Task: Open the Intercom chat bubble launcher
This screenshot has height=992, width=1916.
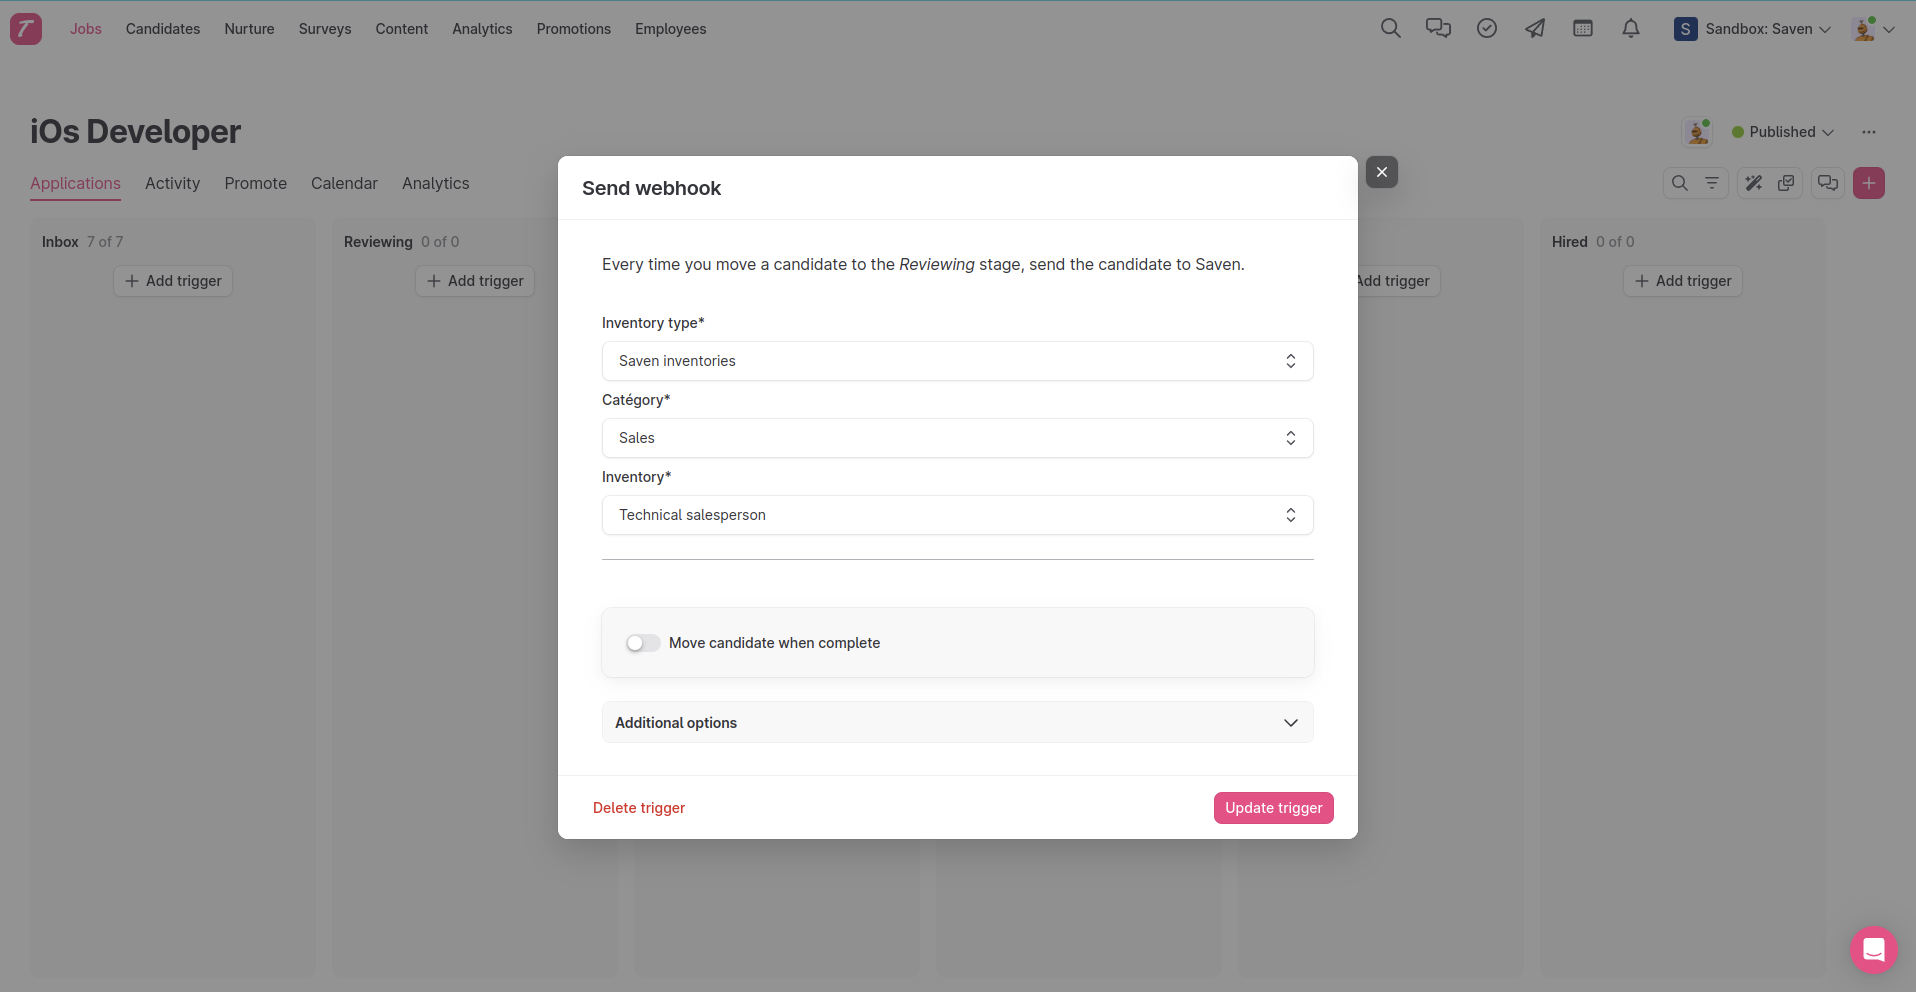Action: point(1873,949)
